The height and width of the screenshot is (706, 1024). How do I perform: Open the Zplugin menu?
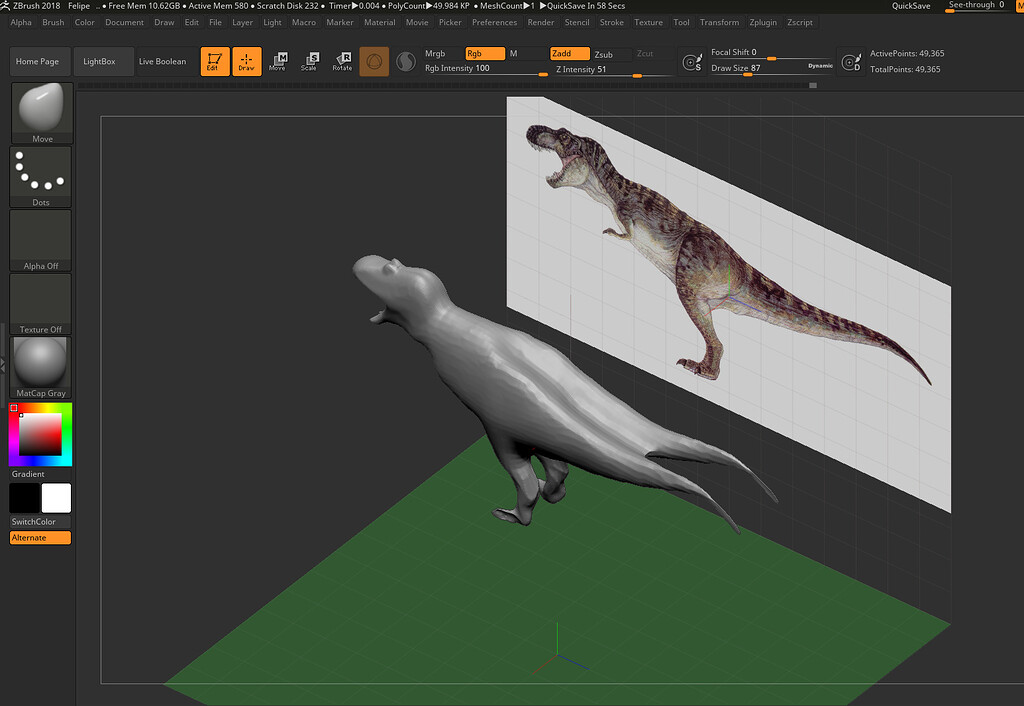coord(762,22)
